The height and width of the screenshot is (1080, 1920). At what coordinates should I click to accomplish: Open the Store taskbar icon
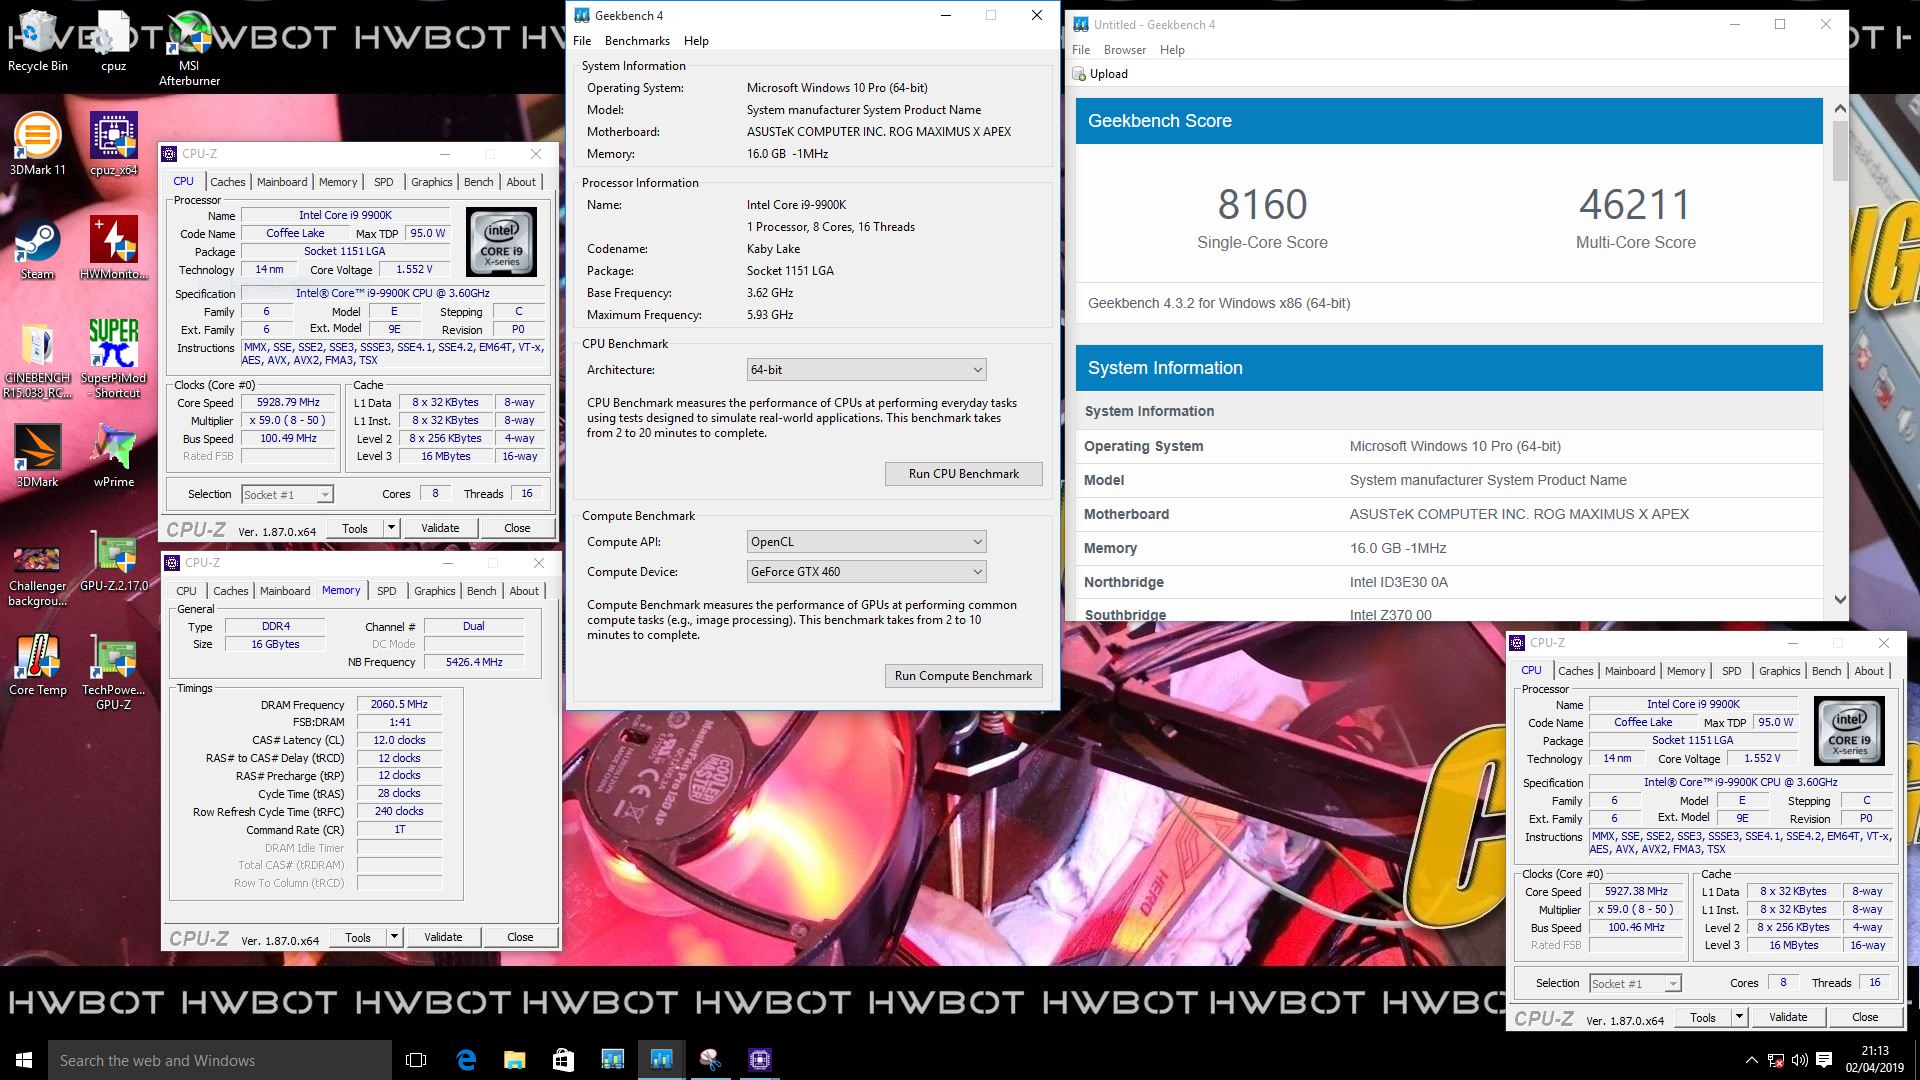pyautogui.click(x=563, y=1060)
